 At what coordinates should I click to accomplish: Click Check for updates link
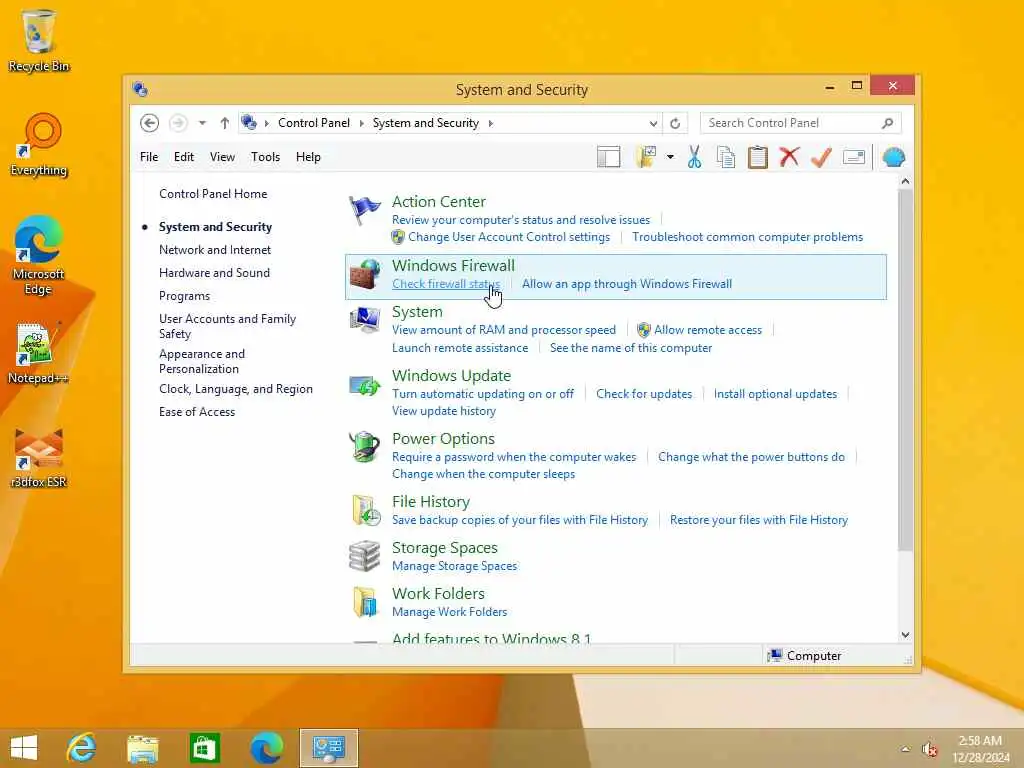coord(644,394)
